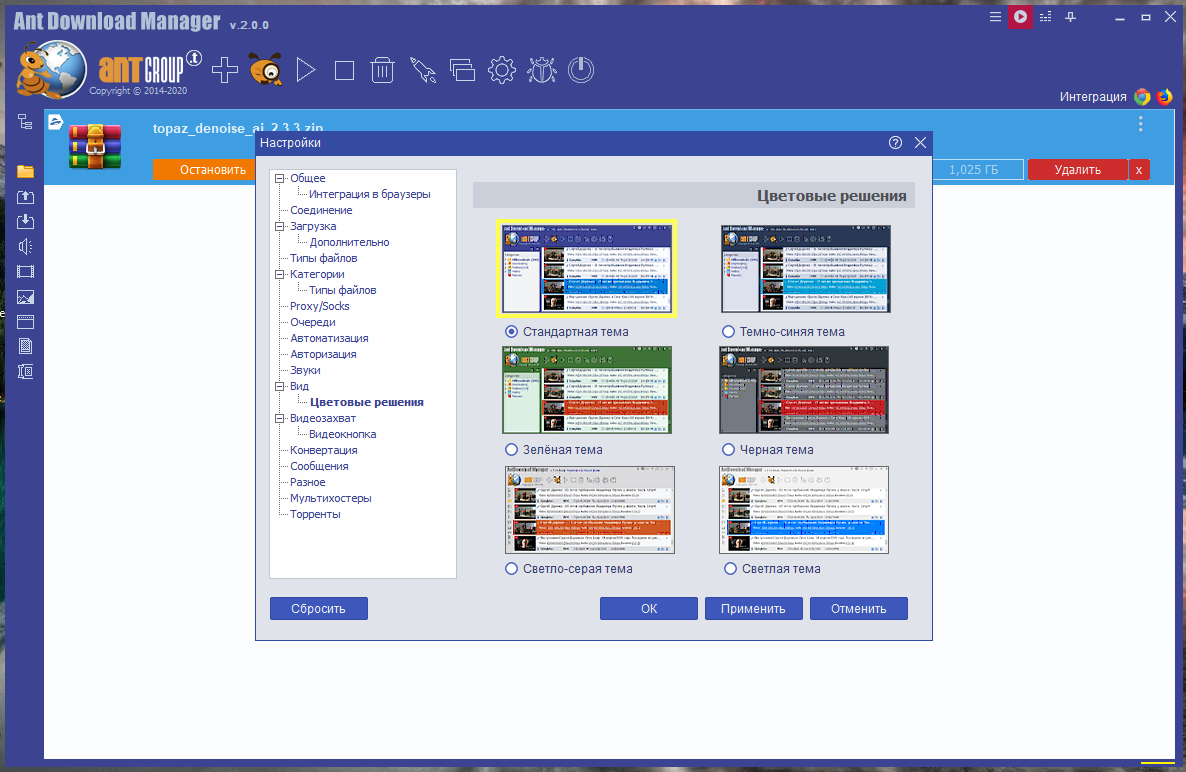
Task: Click the Chrome integration icon
Action: (x=1142, y=97)
